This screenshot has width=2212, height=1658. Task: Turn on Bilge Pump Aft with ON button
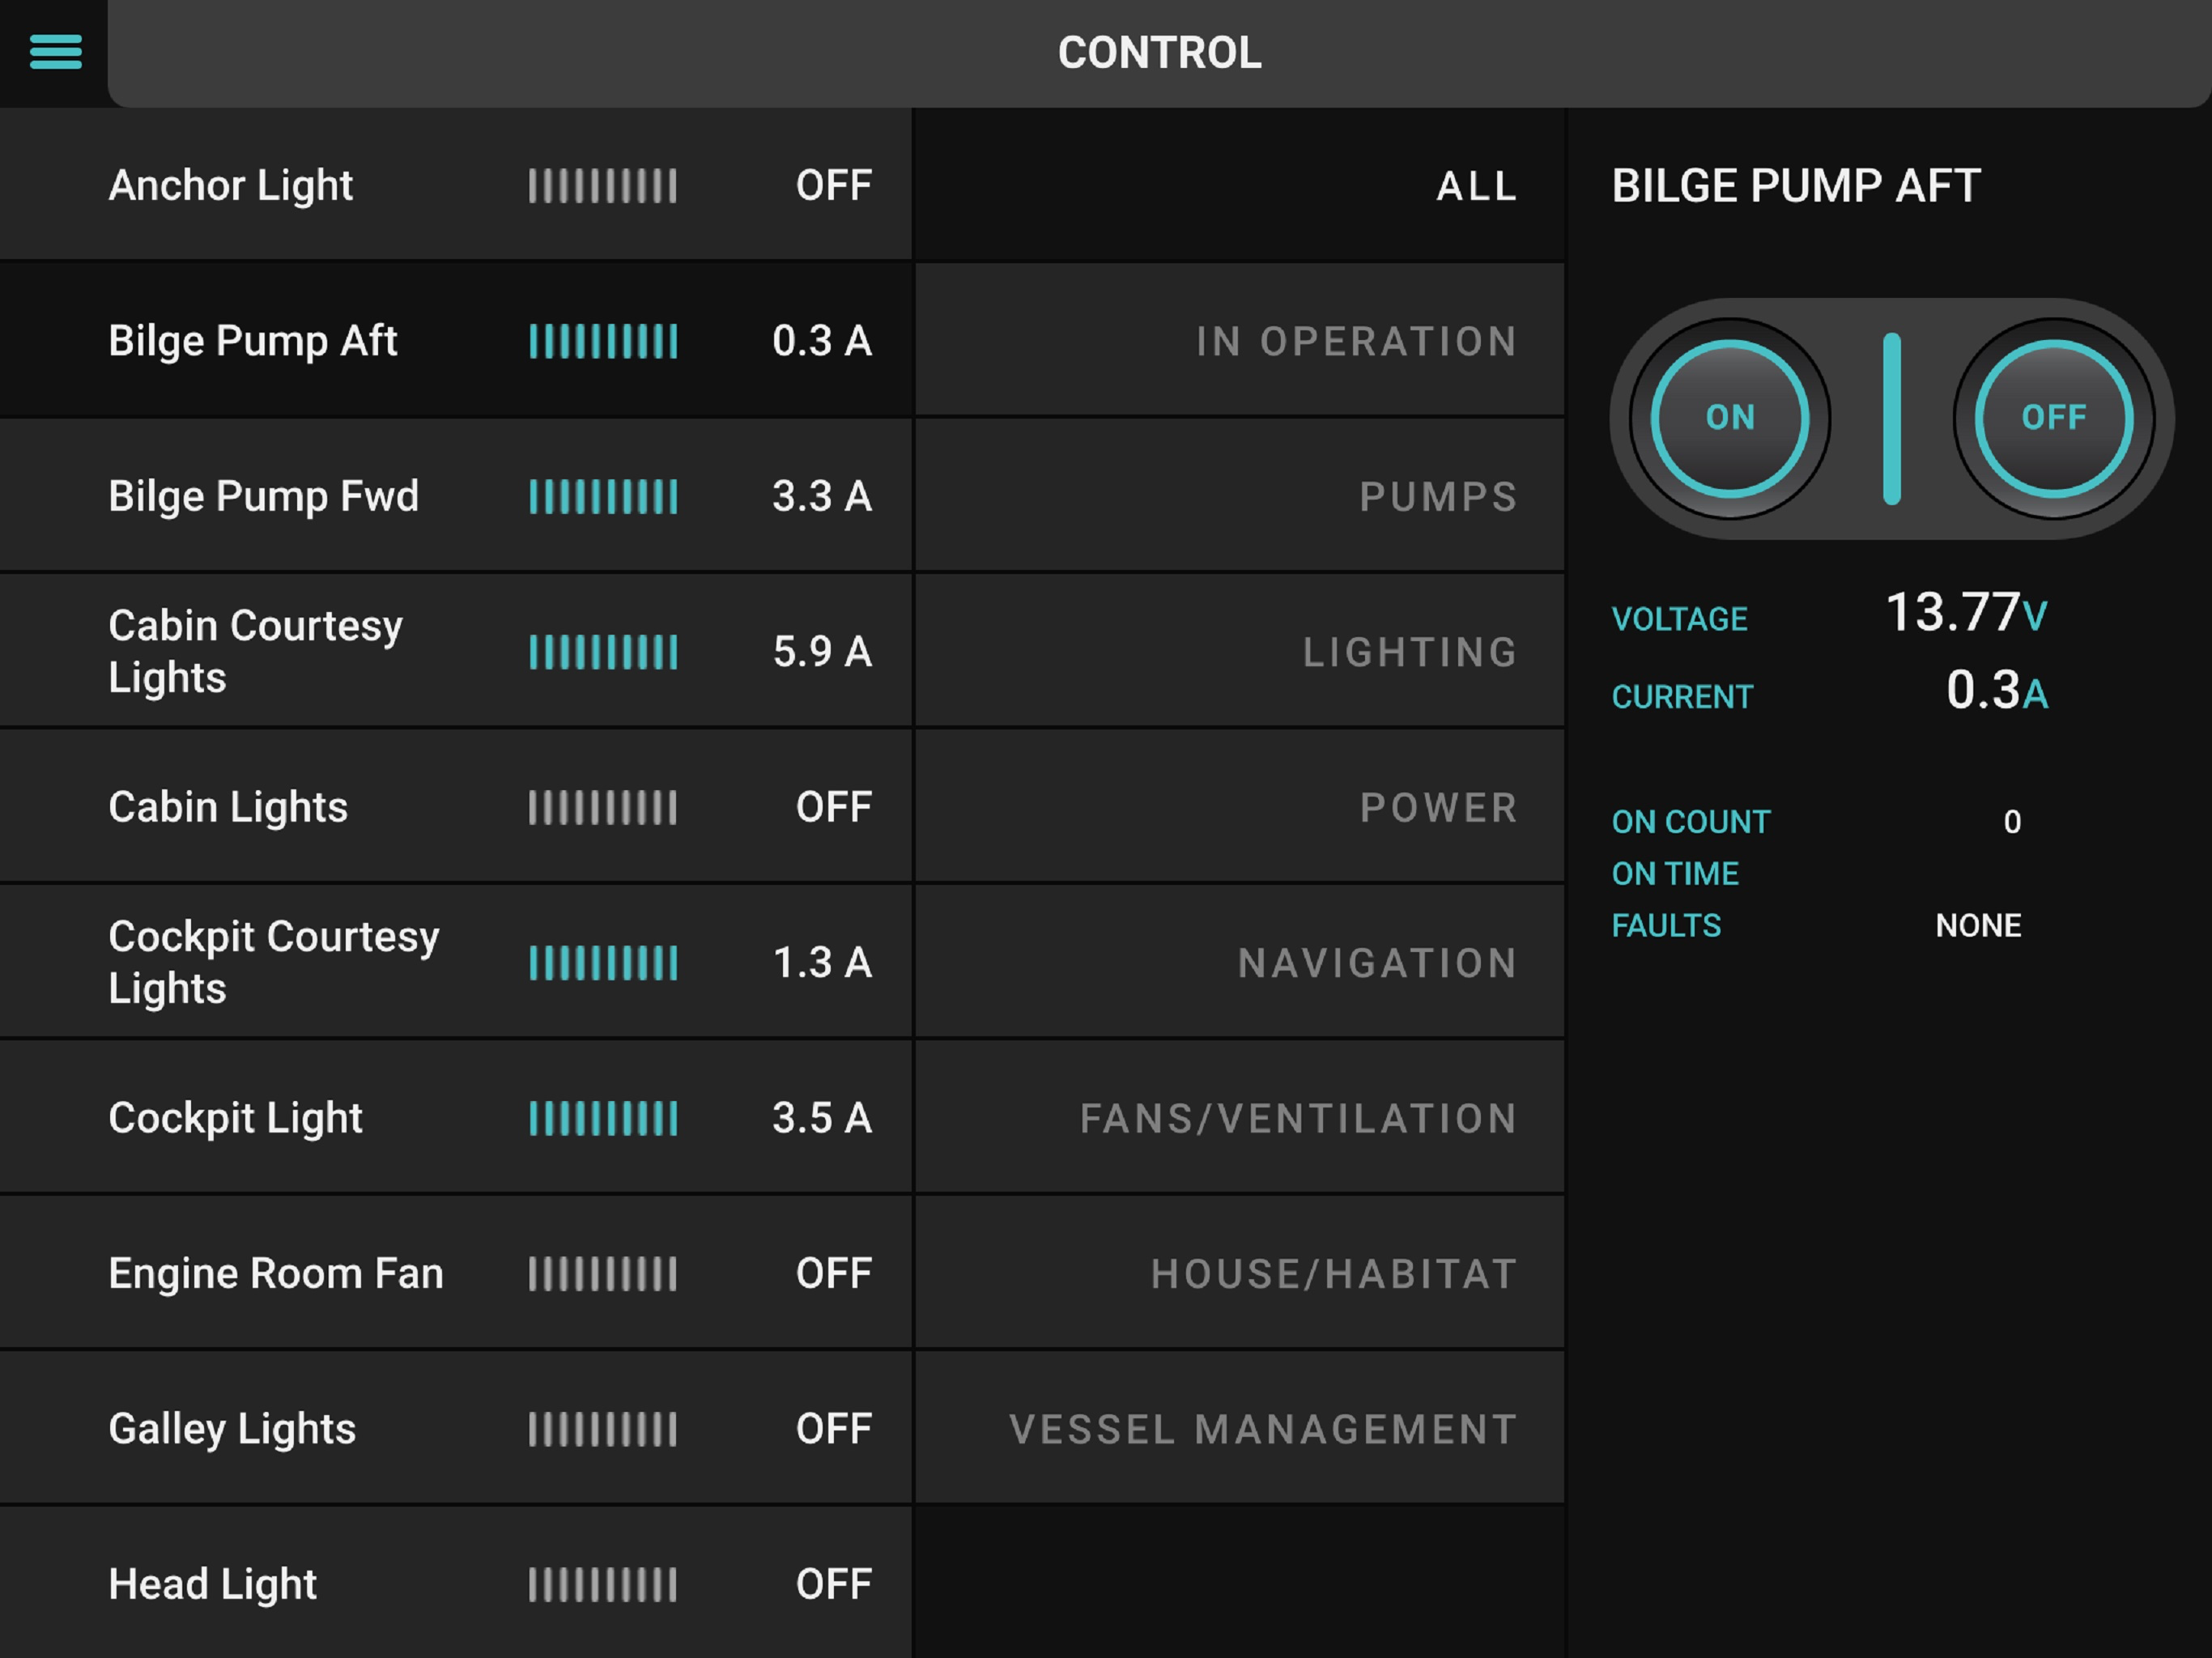[x=1729, y=418]
